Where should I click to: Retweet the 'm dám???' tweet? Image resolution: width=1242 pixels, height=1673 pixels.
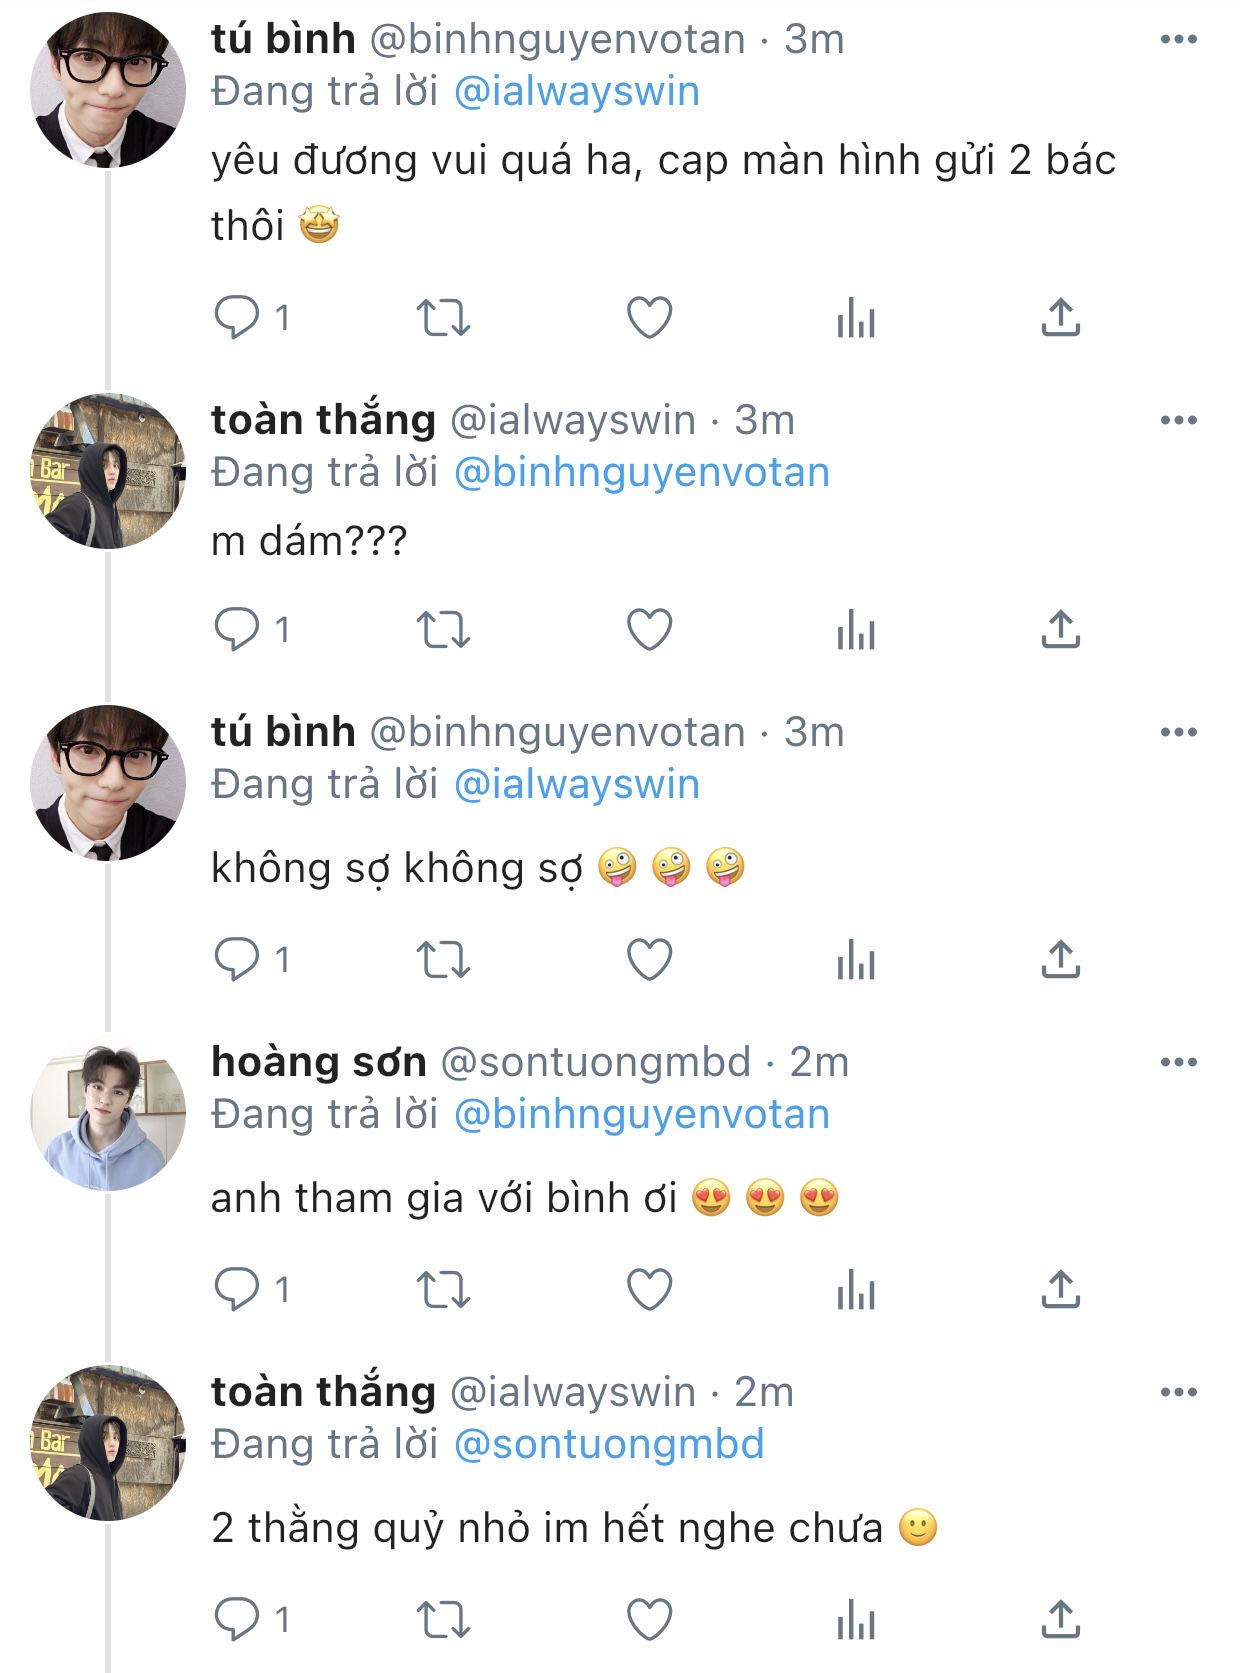(x=443, y=631)
